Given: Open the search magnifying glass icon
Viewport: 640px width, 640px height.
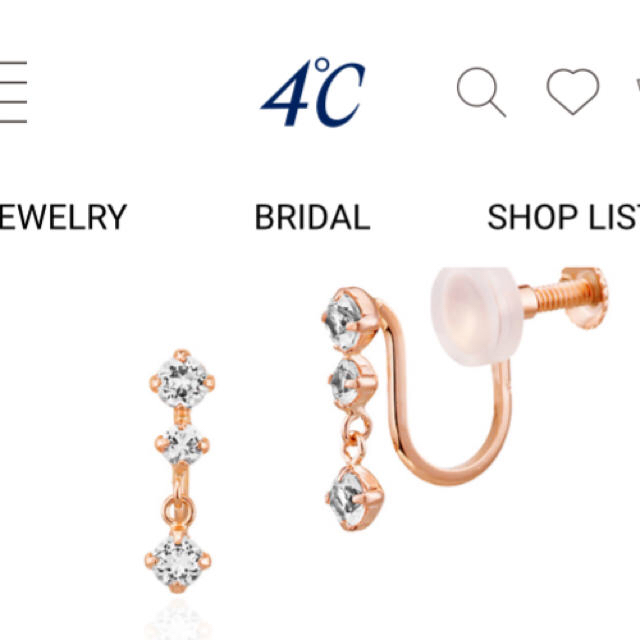Looking at the screenshot, I should tap(481, 92).
